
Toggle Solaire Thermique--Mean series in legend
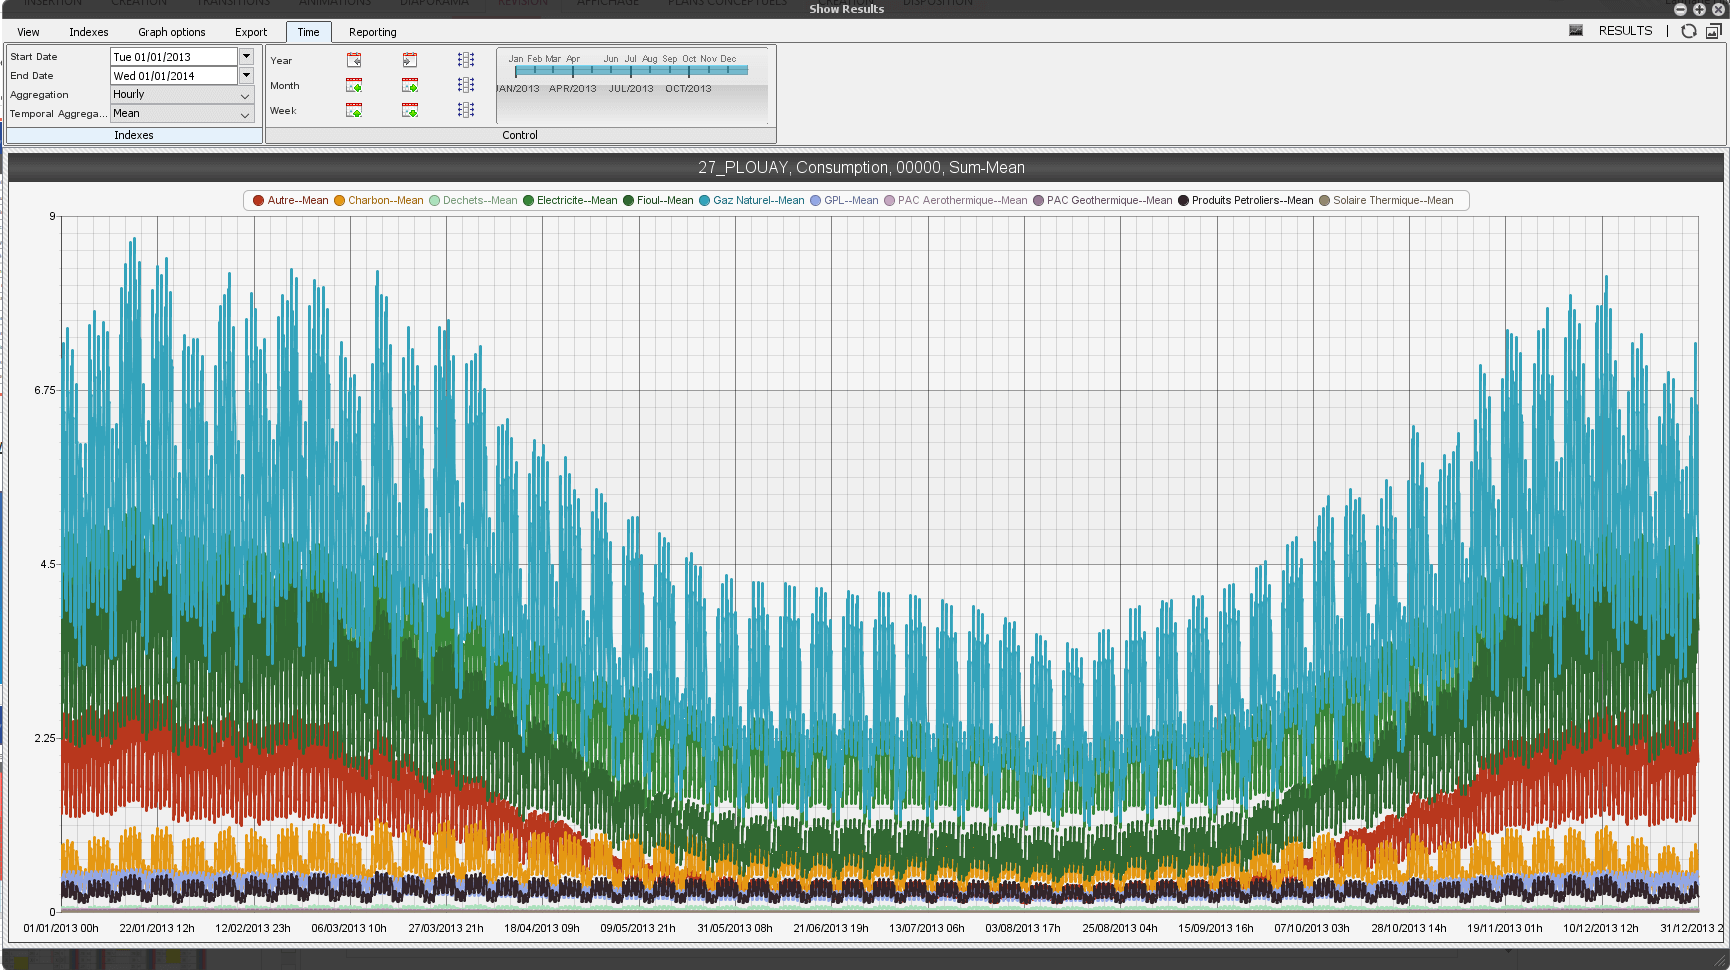click(x=1386, y=200)
